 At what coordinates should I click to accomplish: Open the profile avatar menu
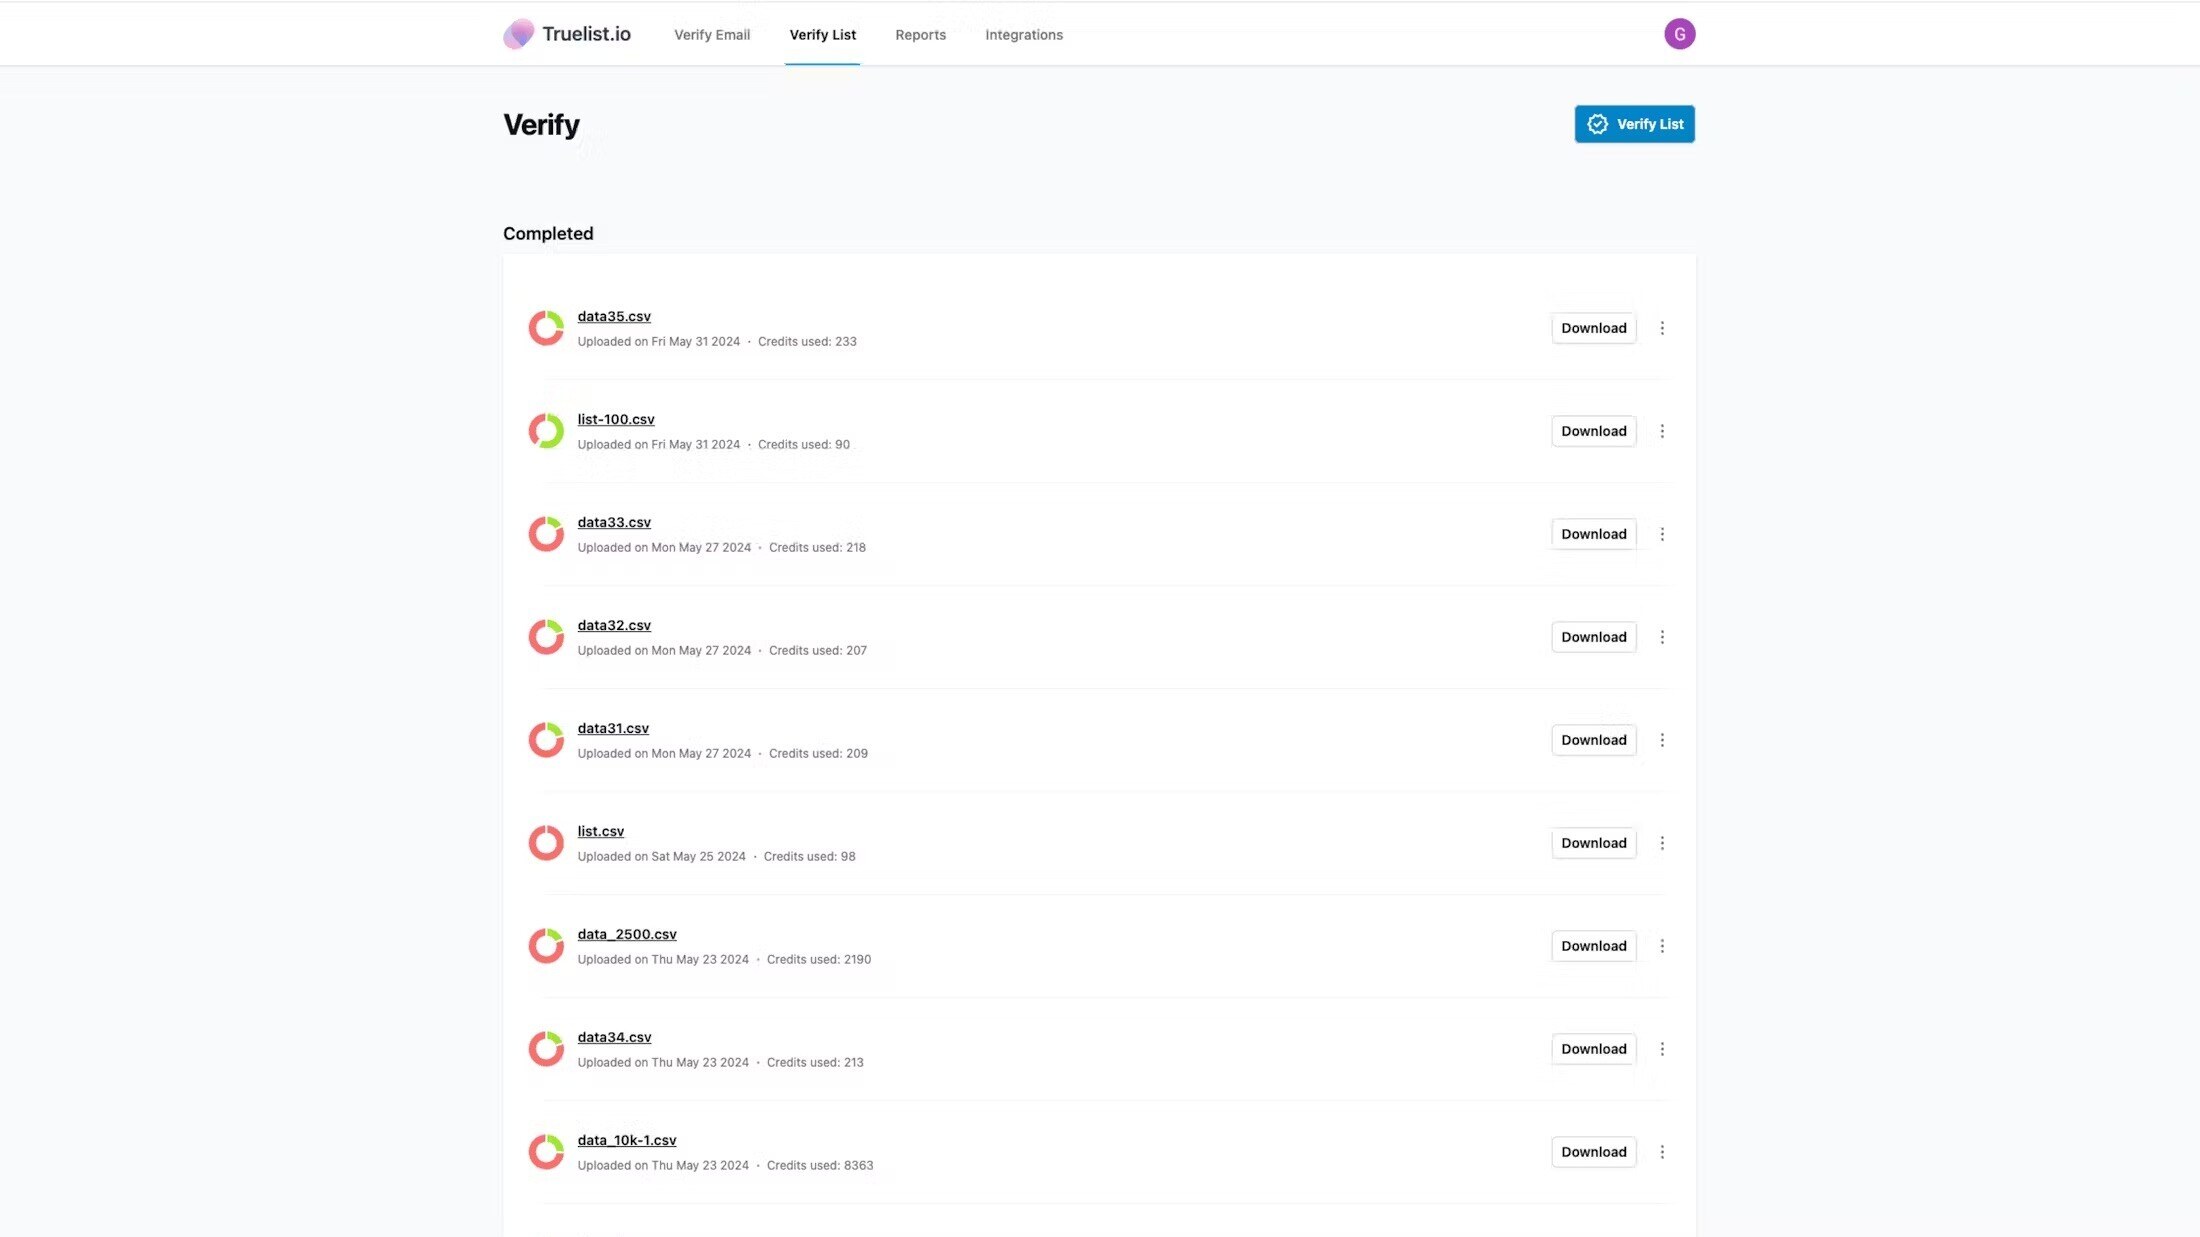point(1681,33)
